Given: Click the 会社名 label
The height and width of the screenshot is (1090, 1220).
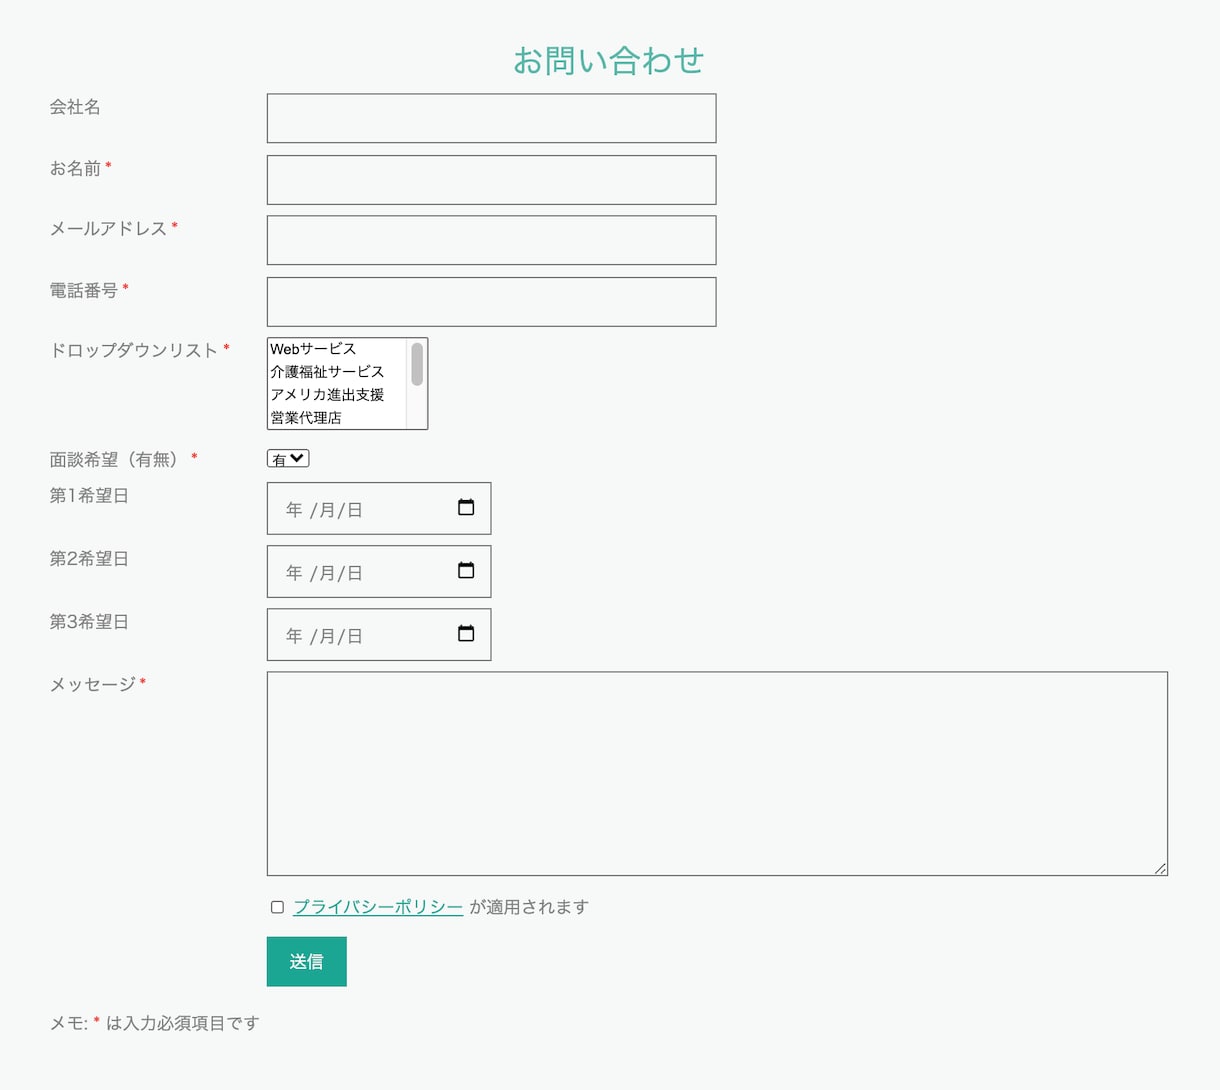Looking at the screenshot, I should coord(75,107).
